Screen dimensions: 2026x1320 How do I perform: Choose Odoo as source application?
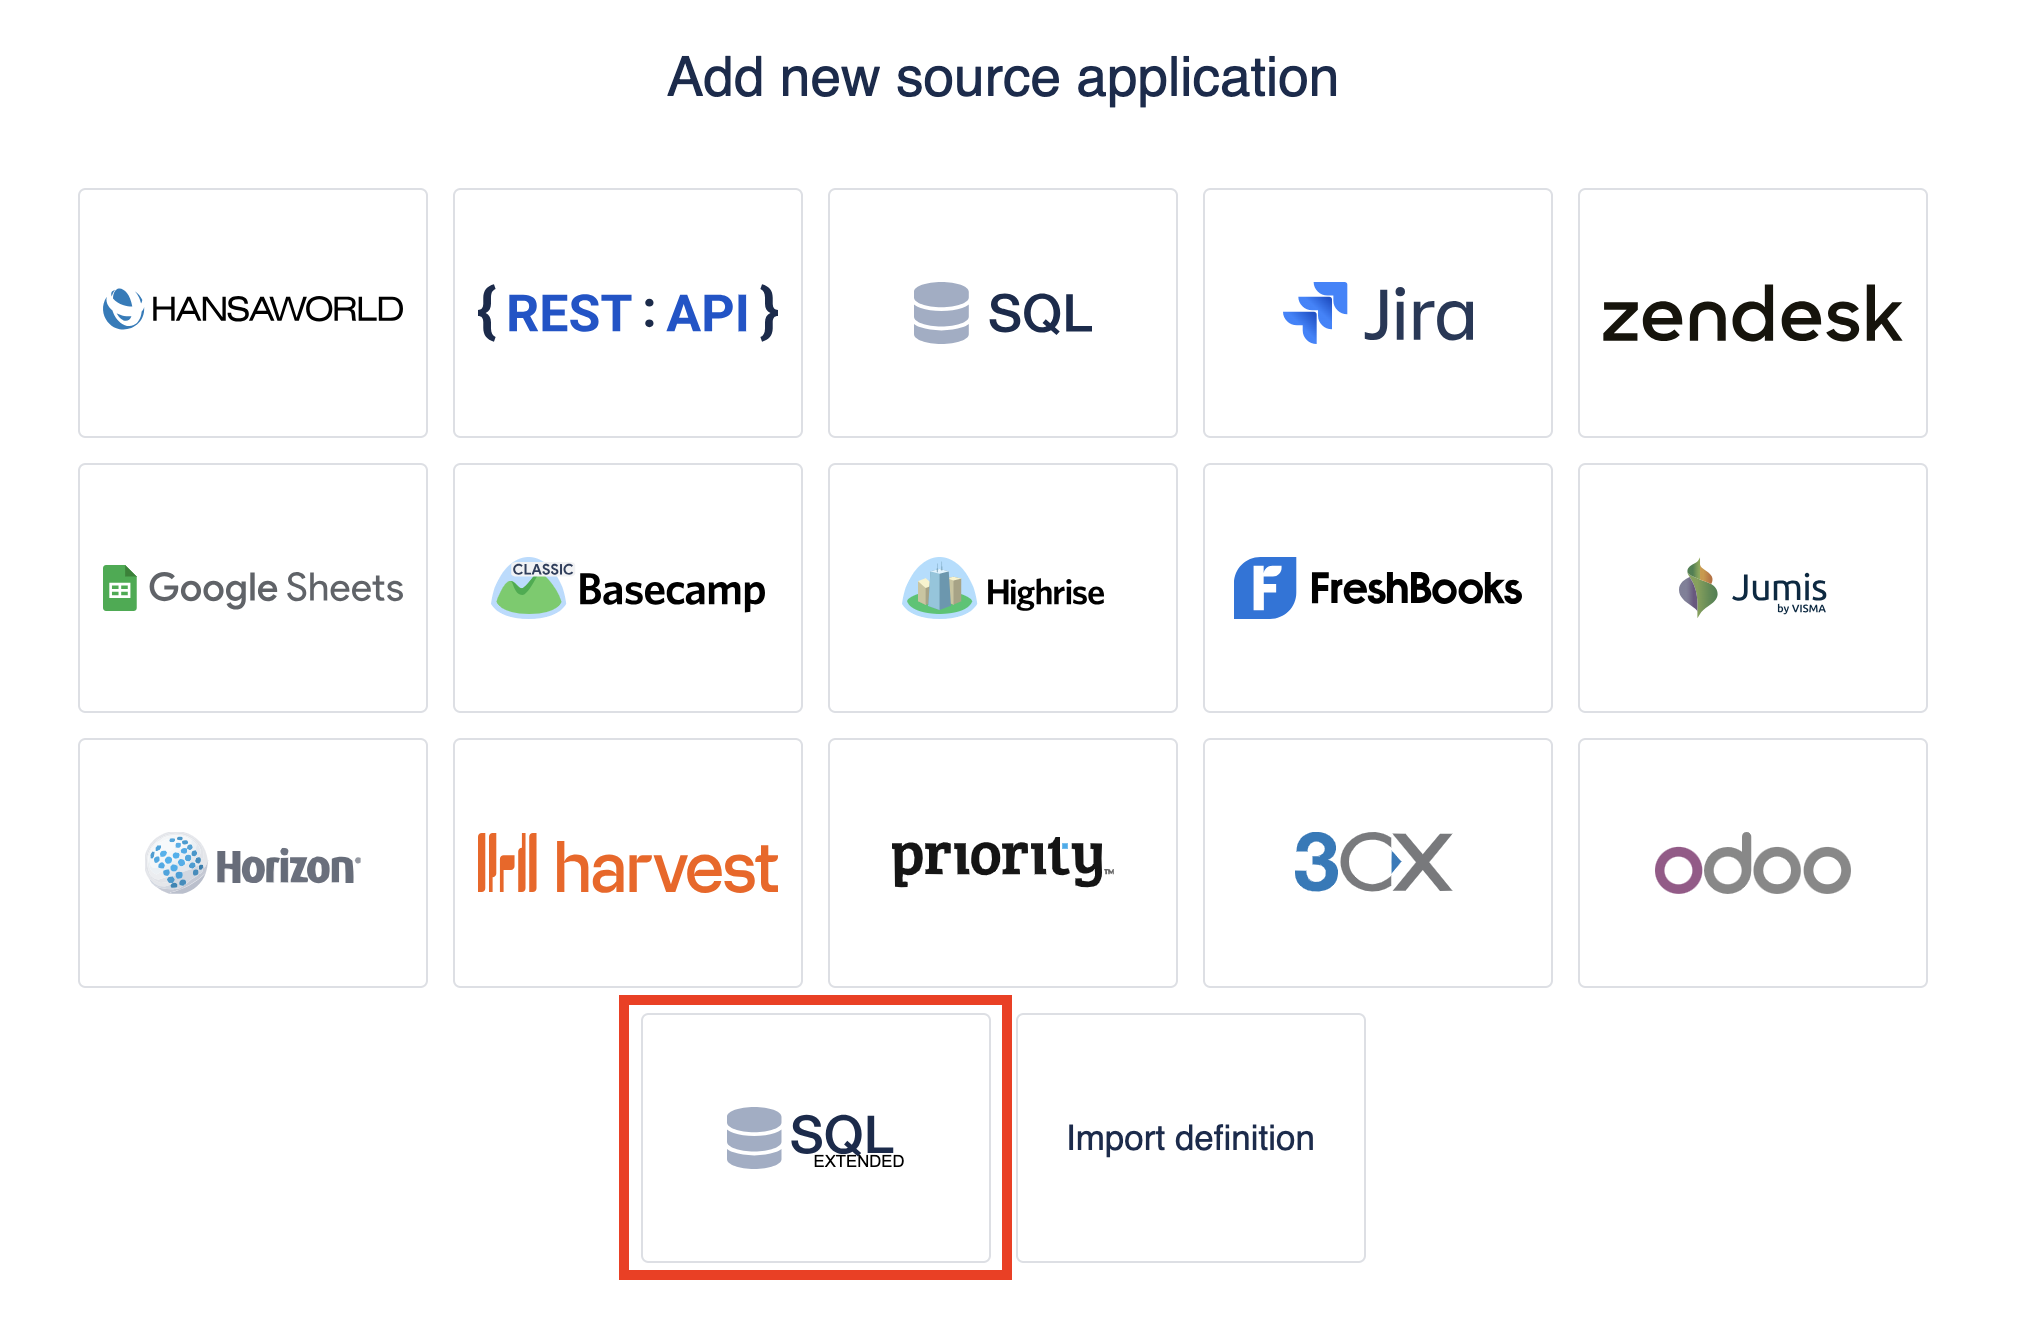tap(1752, 863)
